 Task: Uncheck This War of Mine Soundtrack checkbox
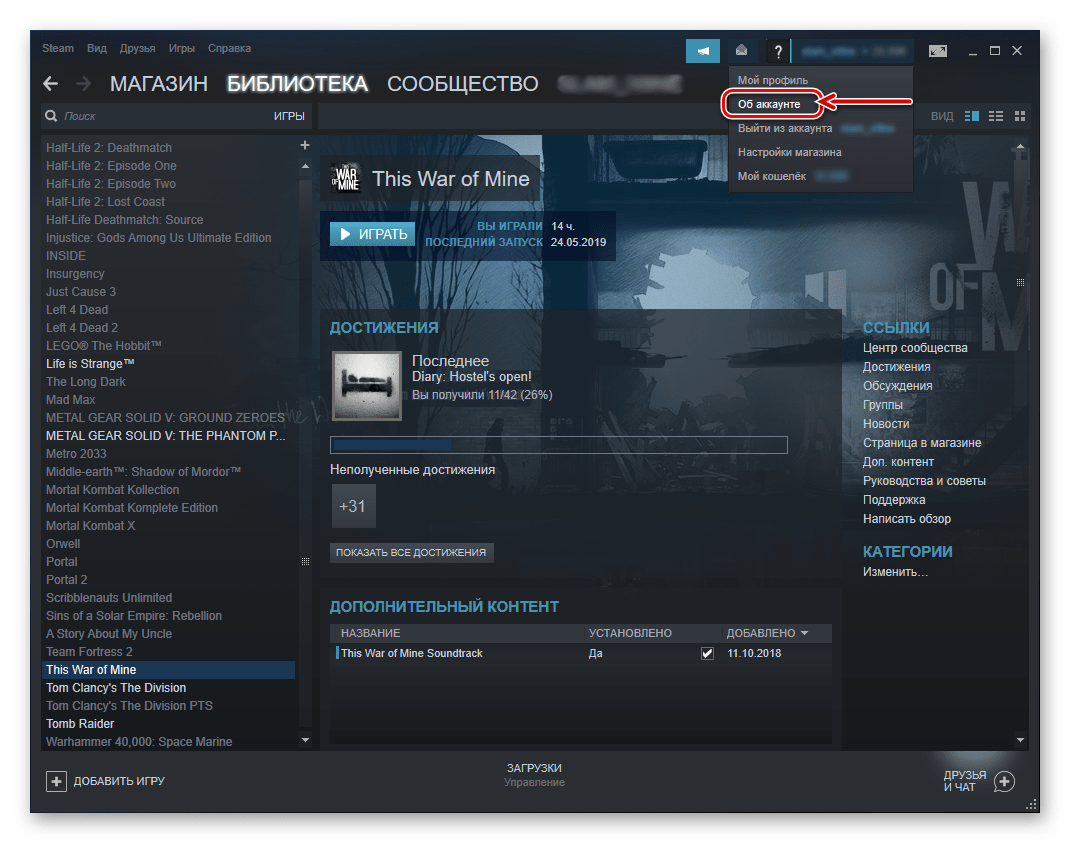pyautogui.click(x=708, y=654)
